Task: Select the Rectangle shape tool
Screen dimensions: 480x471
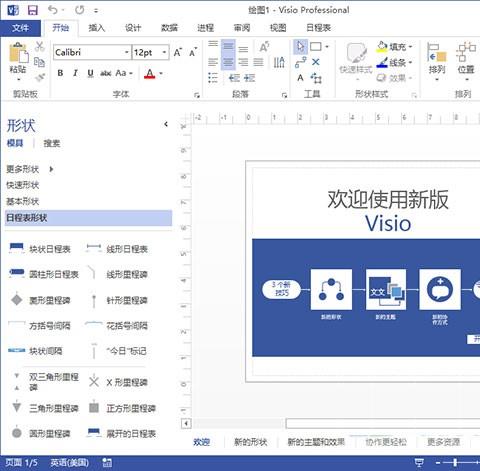Action: tap(316, 46)
